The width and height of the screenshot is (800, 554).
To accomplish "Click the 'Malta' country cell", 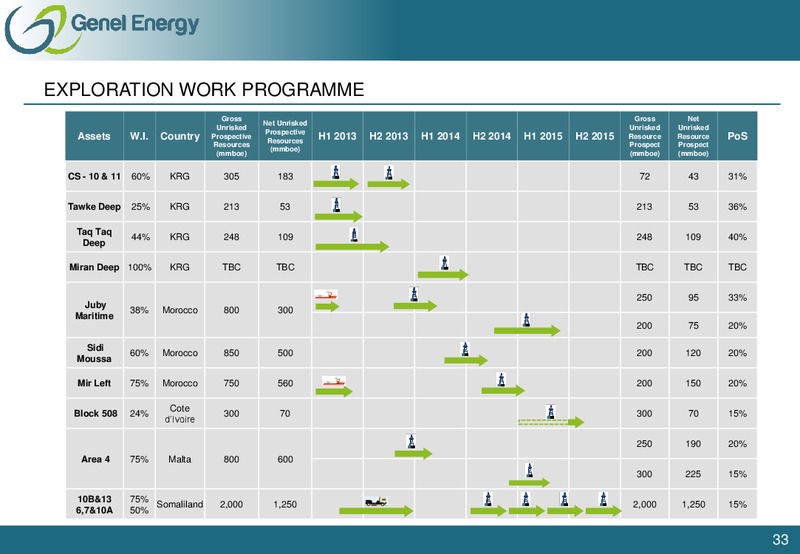I will (x=180, y=459).
